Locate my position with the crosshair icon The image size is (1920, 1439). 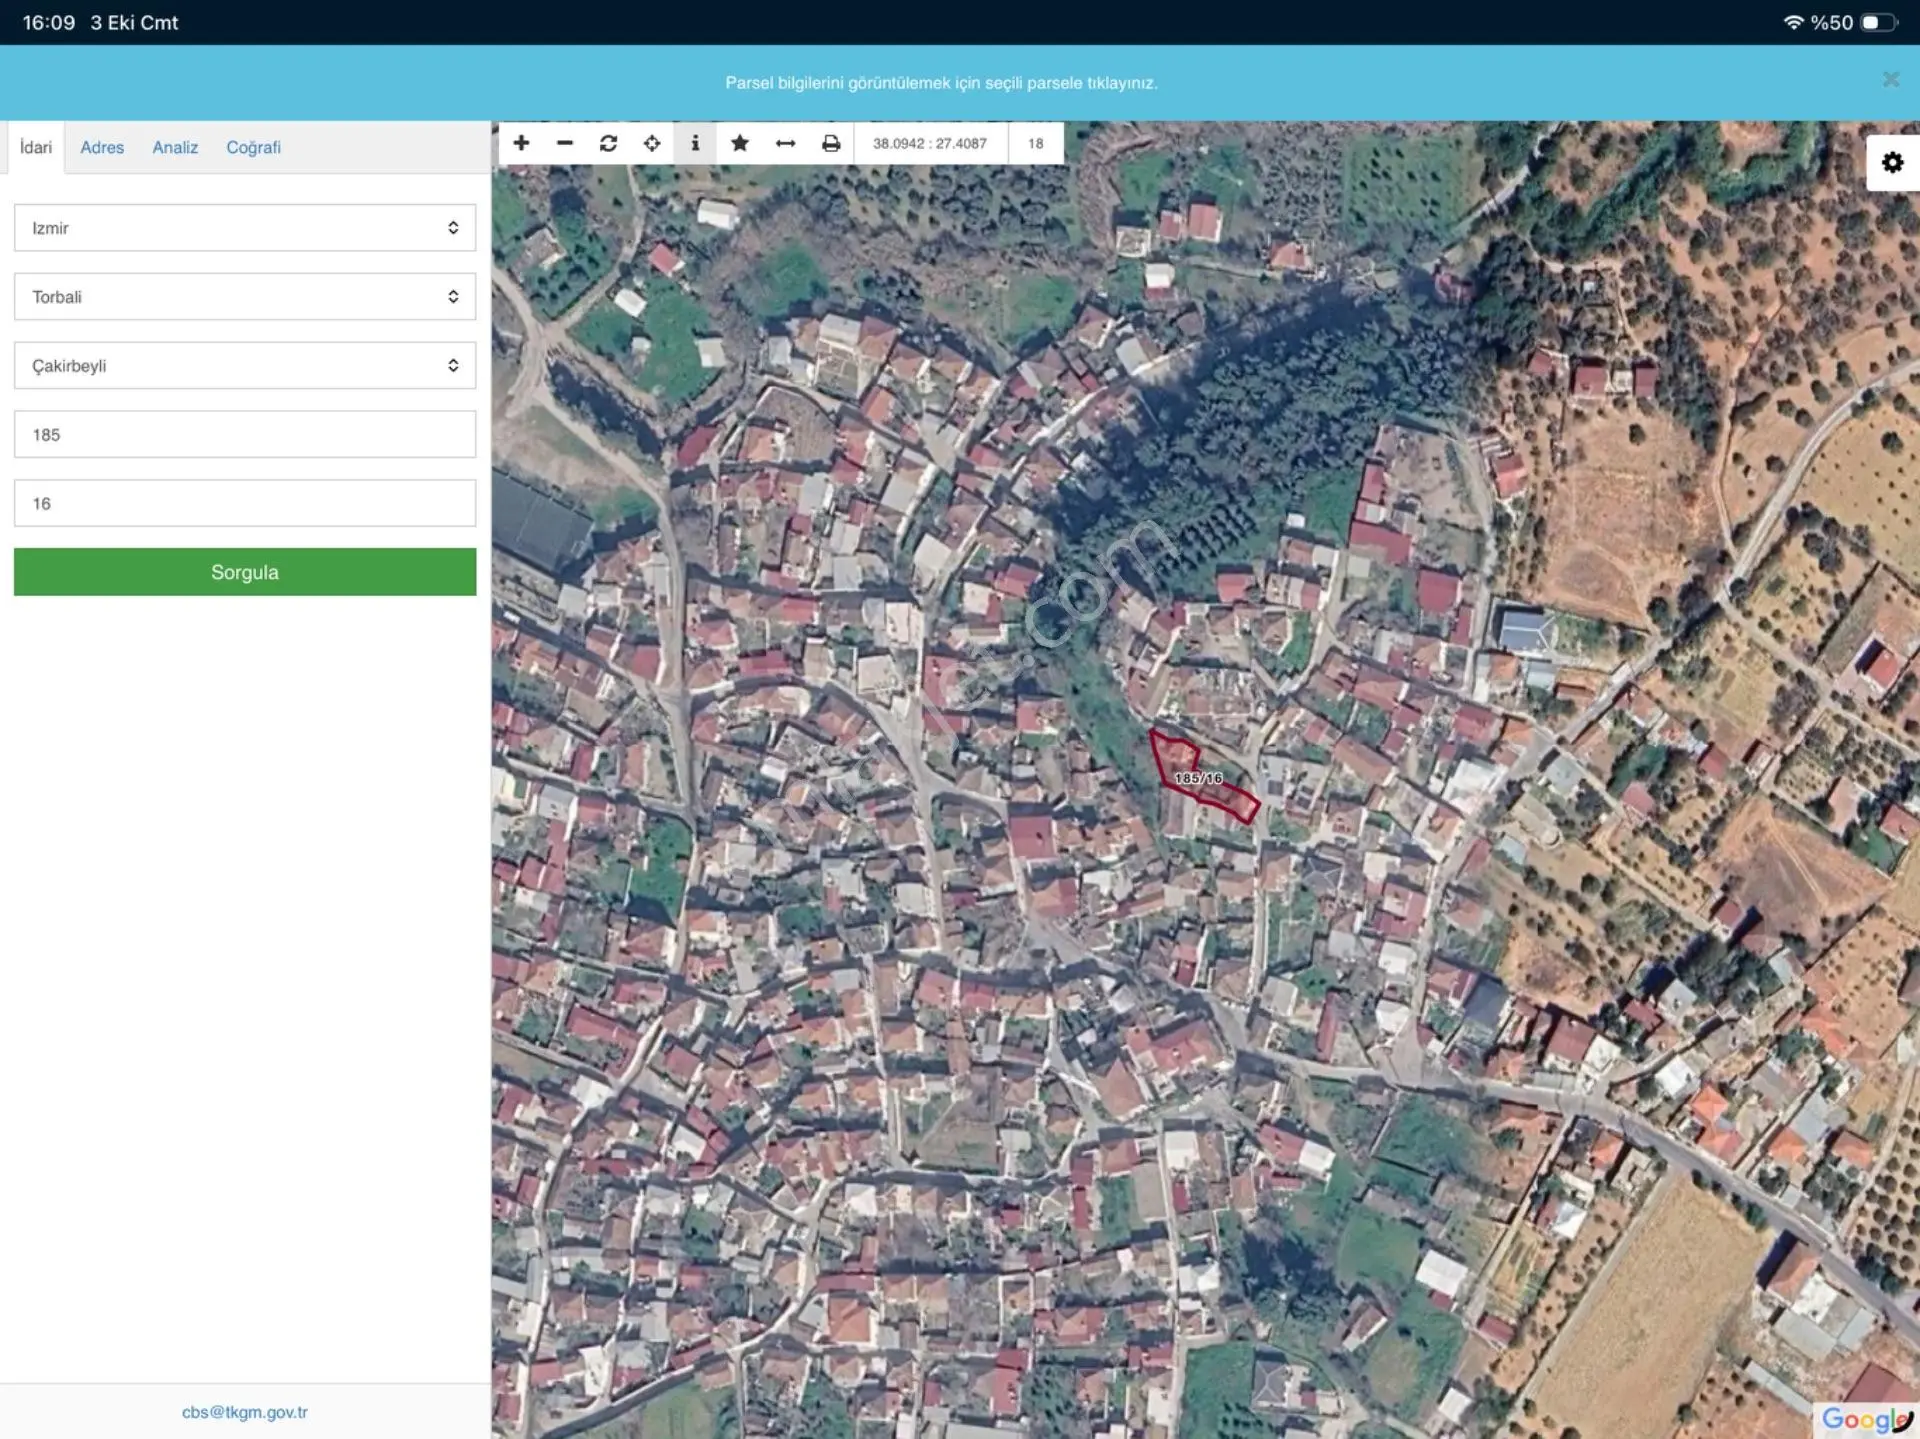click(652, 143)
